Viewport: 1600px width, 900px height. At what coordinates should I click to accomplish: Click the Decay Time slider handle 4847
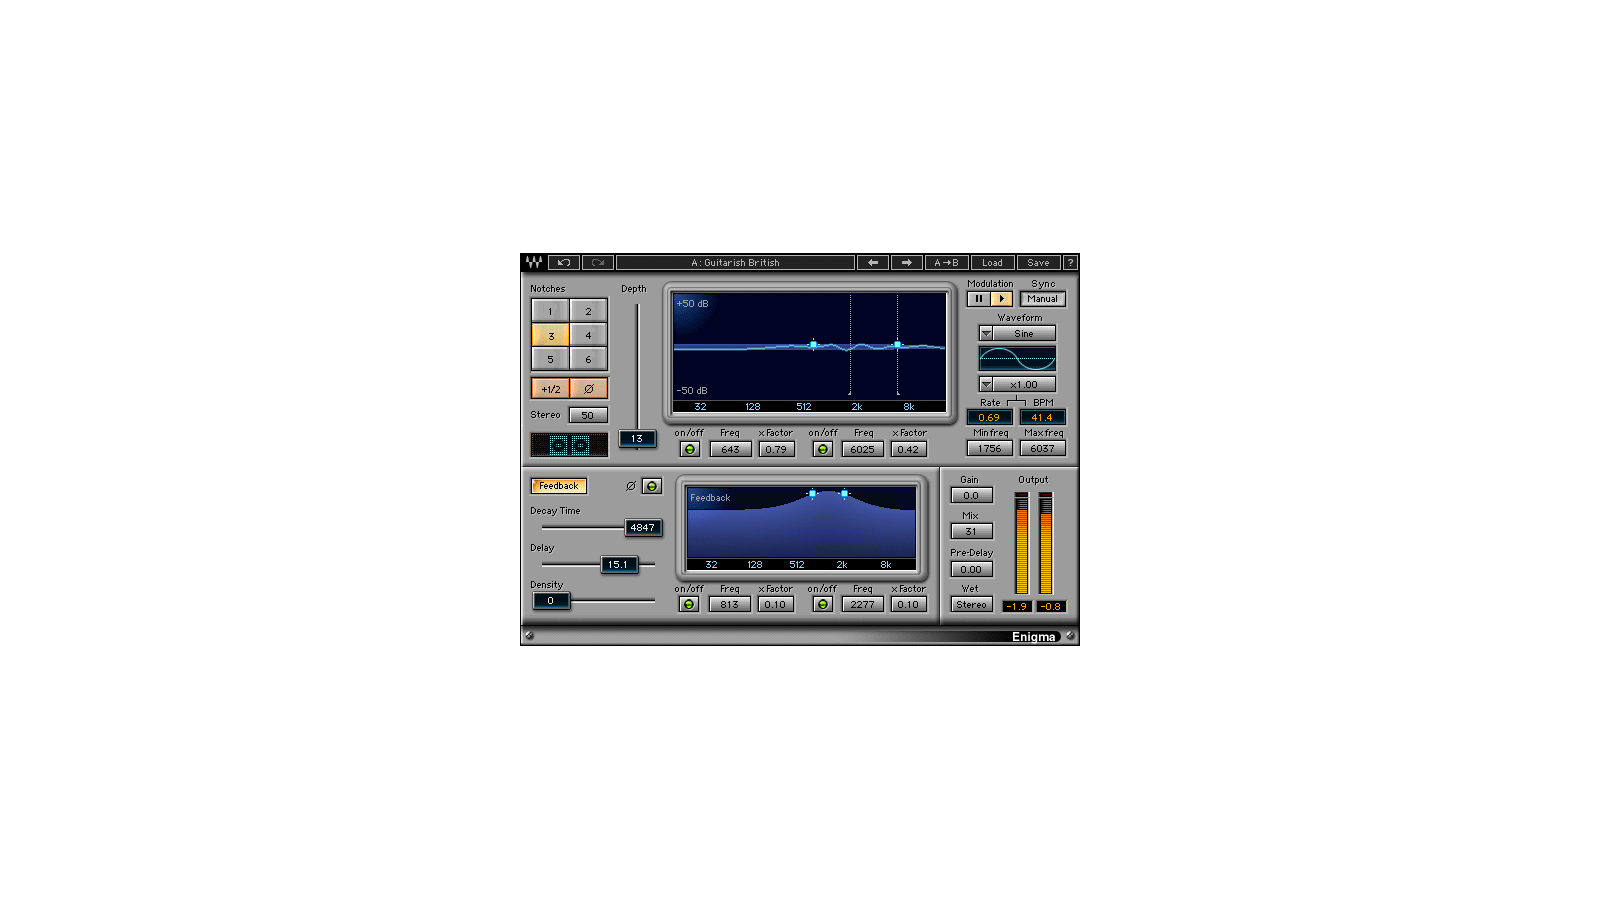643,527
